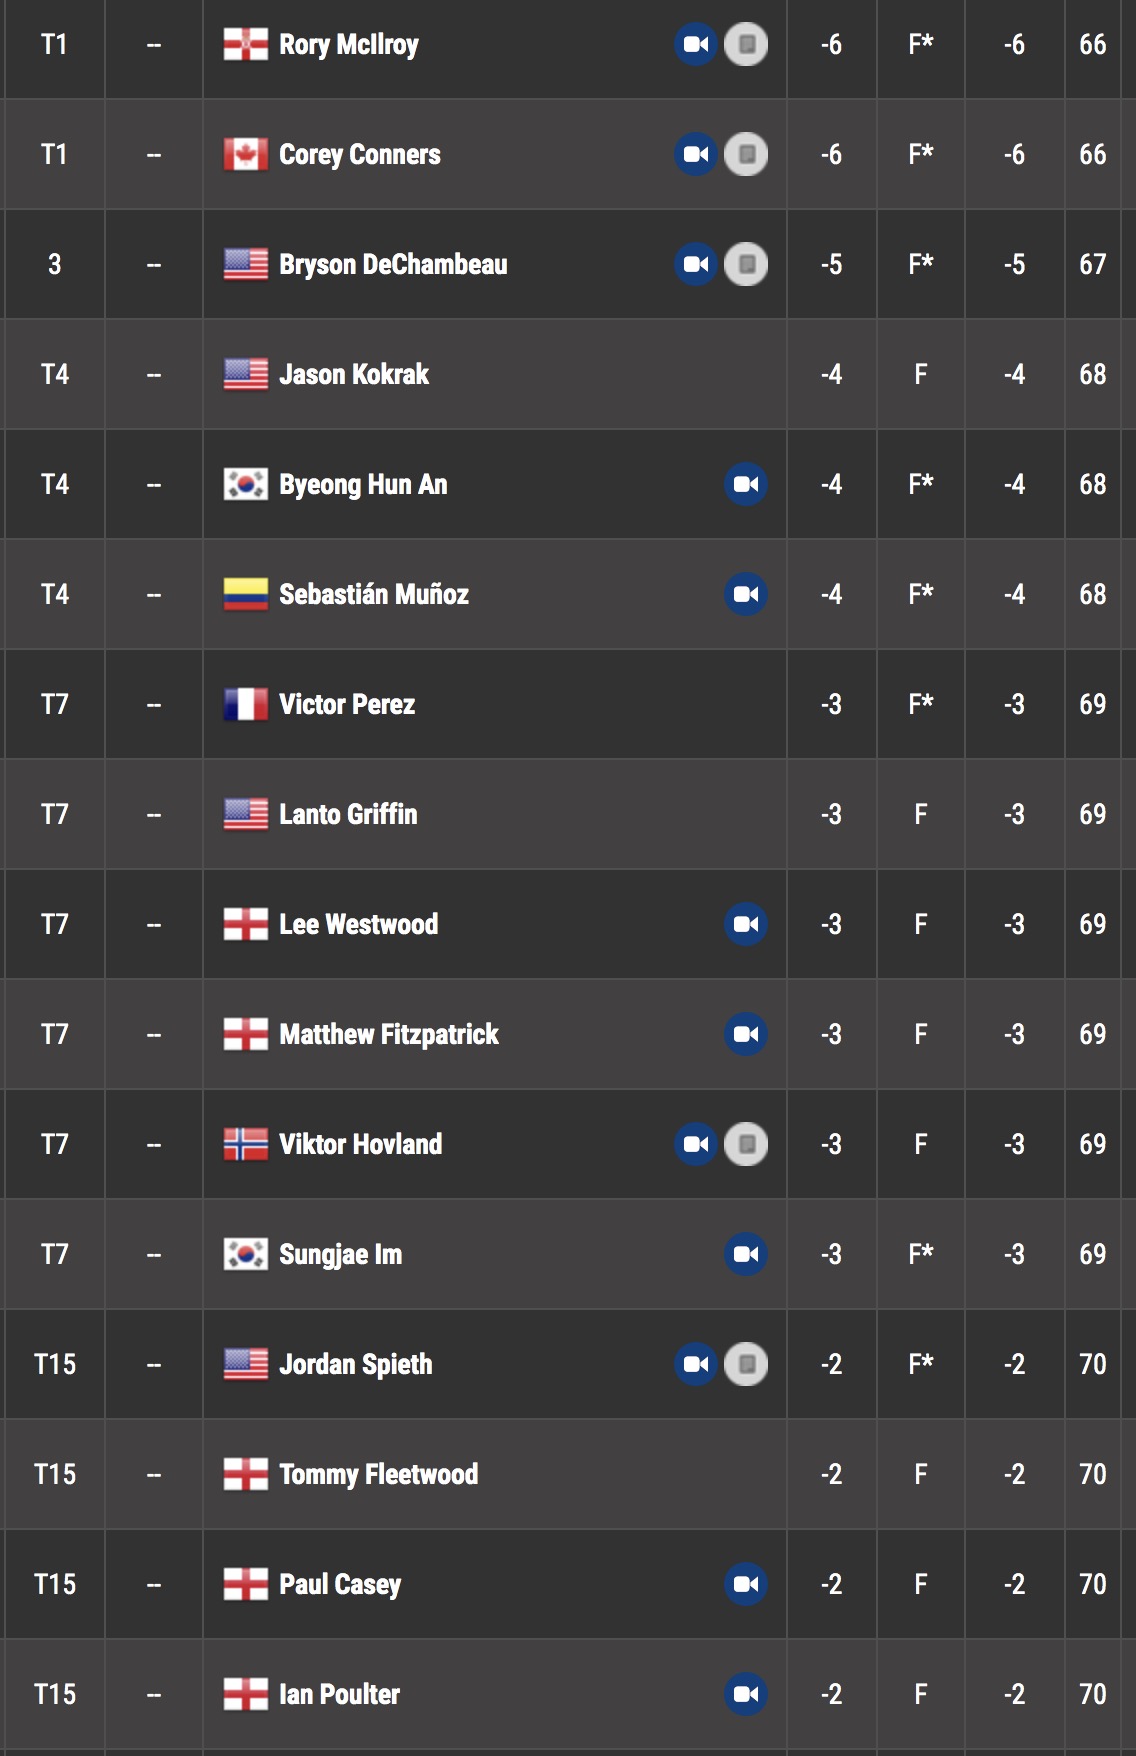
Task: Open Tommy Fleetwood's player details
Action: tap(378, 1474)
